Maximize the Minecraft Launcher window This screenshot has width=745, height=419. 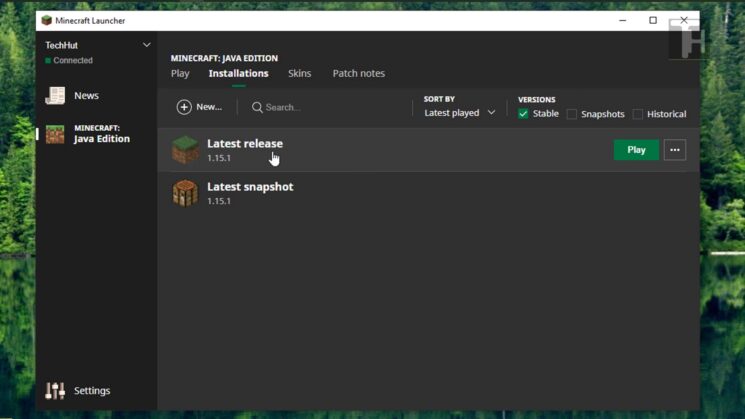coord(653,20)
